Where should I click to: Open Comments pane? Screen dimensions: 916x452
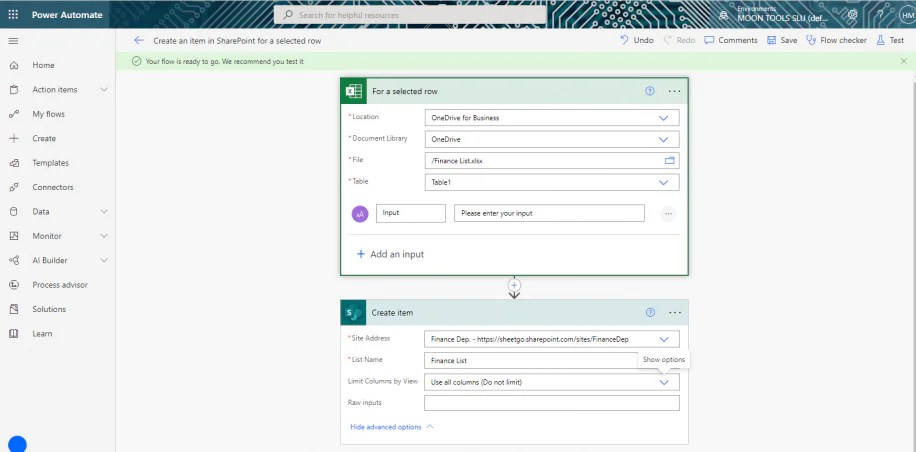click(x=731, y=40)
